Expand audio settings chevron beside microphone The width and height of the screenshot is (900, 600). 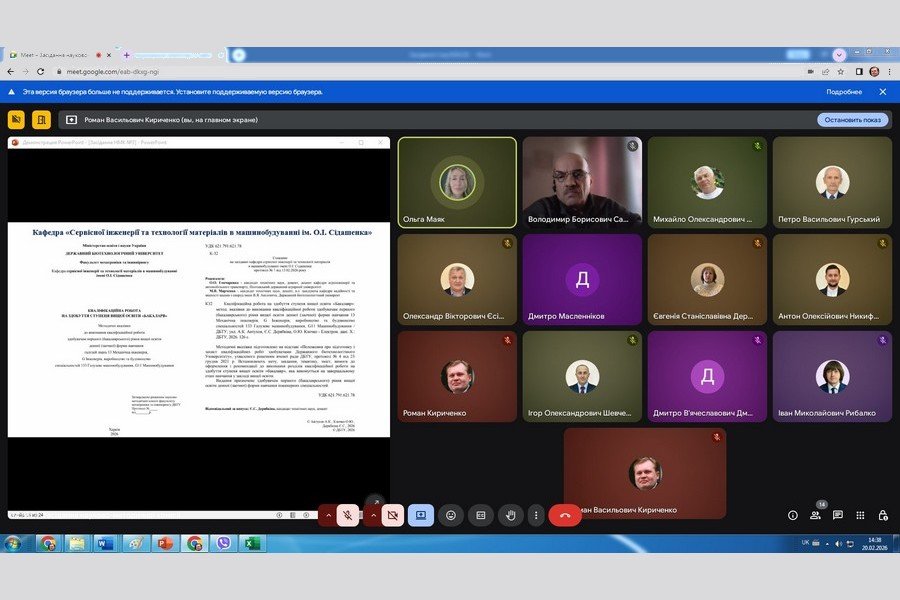coord(327,515)
